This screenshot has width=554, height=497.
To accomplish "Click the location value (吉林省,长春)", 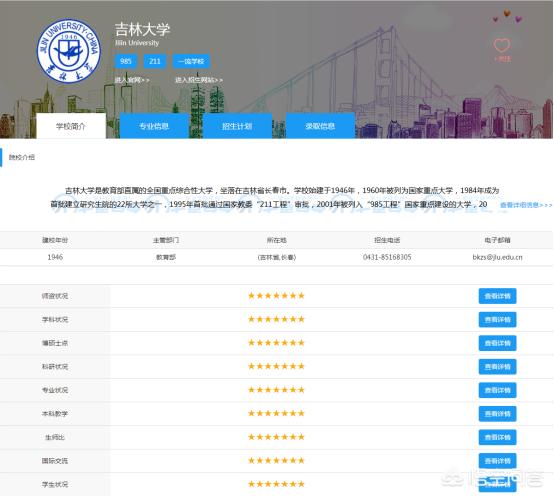I will tap(277, 257).
